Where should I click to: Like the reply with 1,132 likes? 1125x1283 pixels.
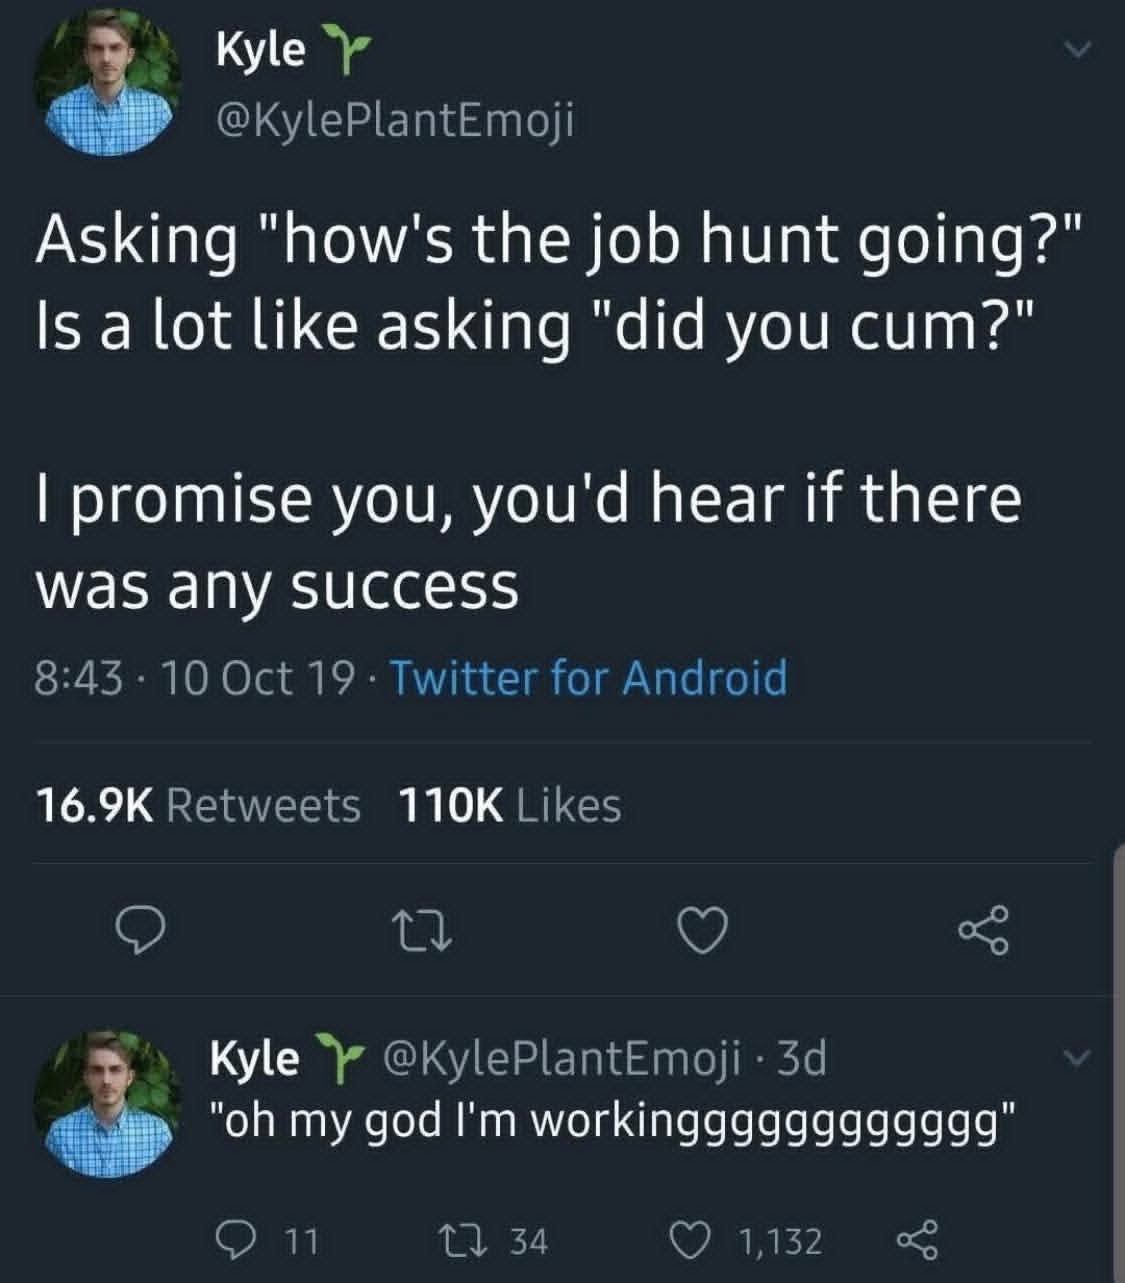tap(689, 1241)
